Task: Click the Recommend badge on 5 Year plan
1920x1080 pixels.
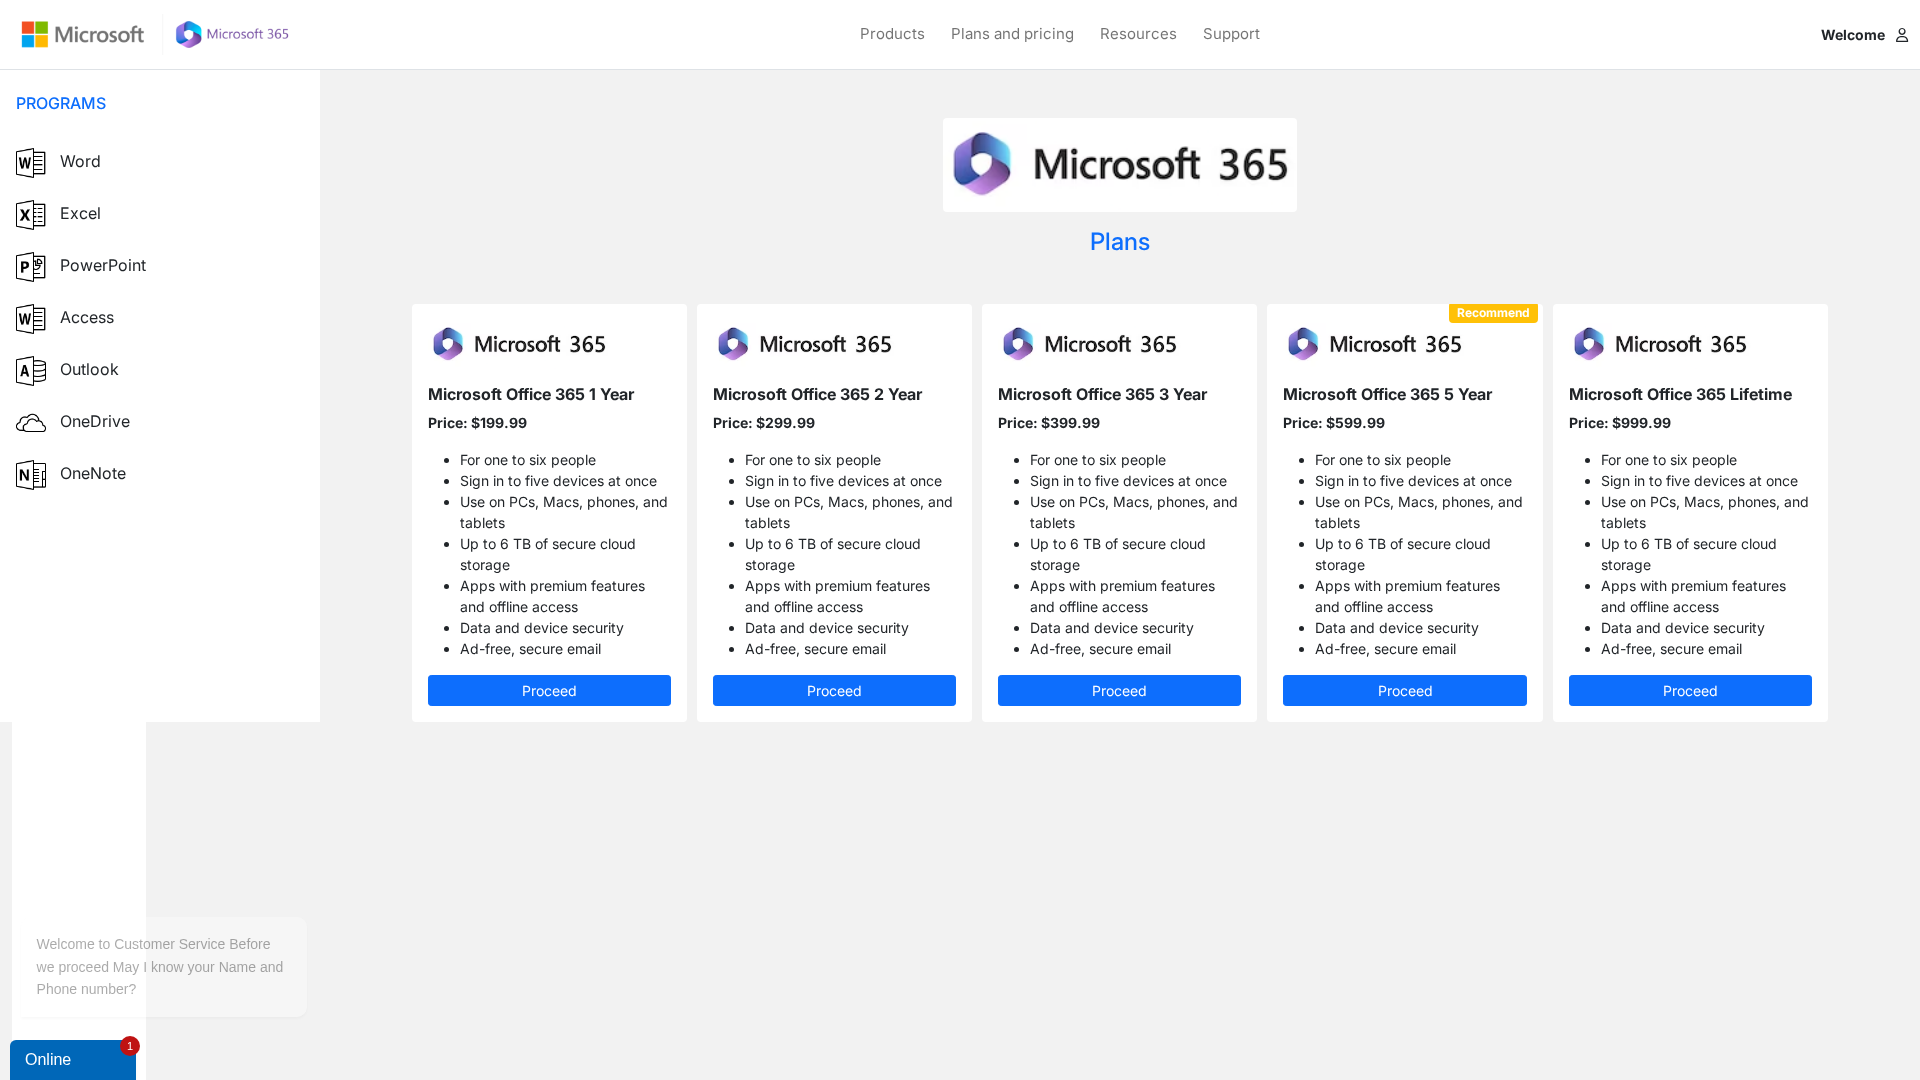Action: [1493, 313]
